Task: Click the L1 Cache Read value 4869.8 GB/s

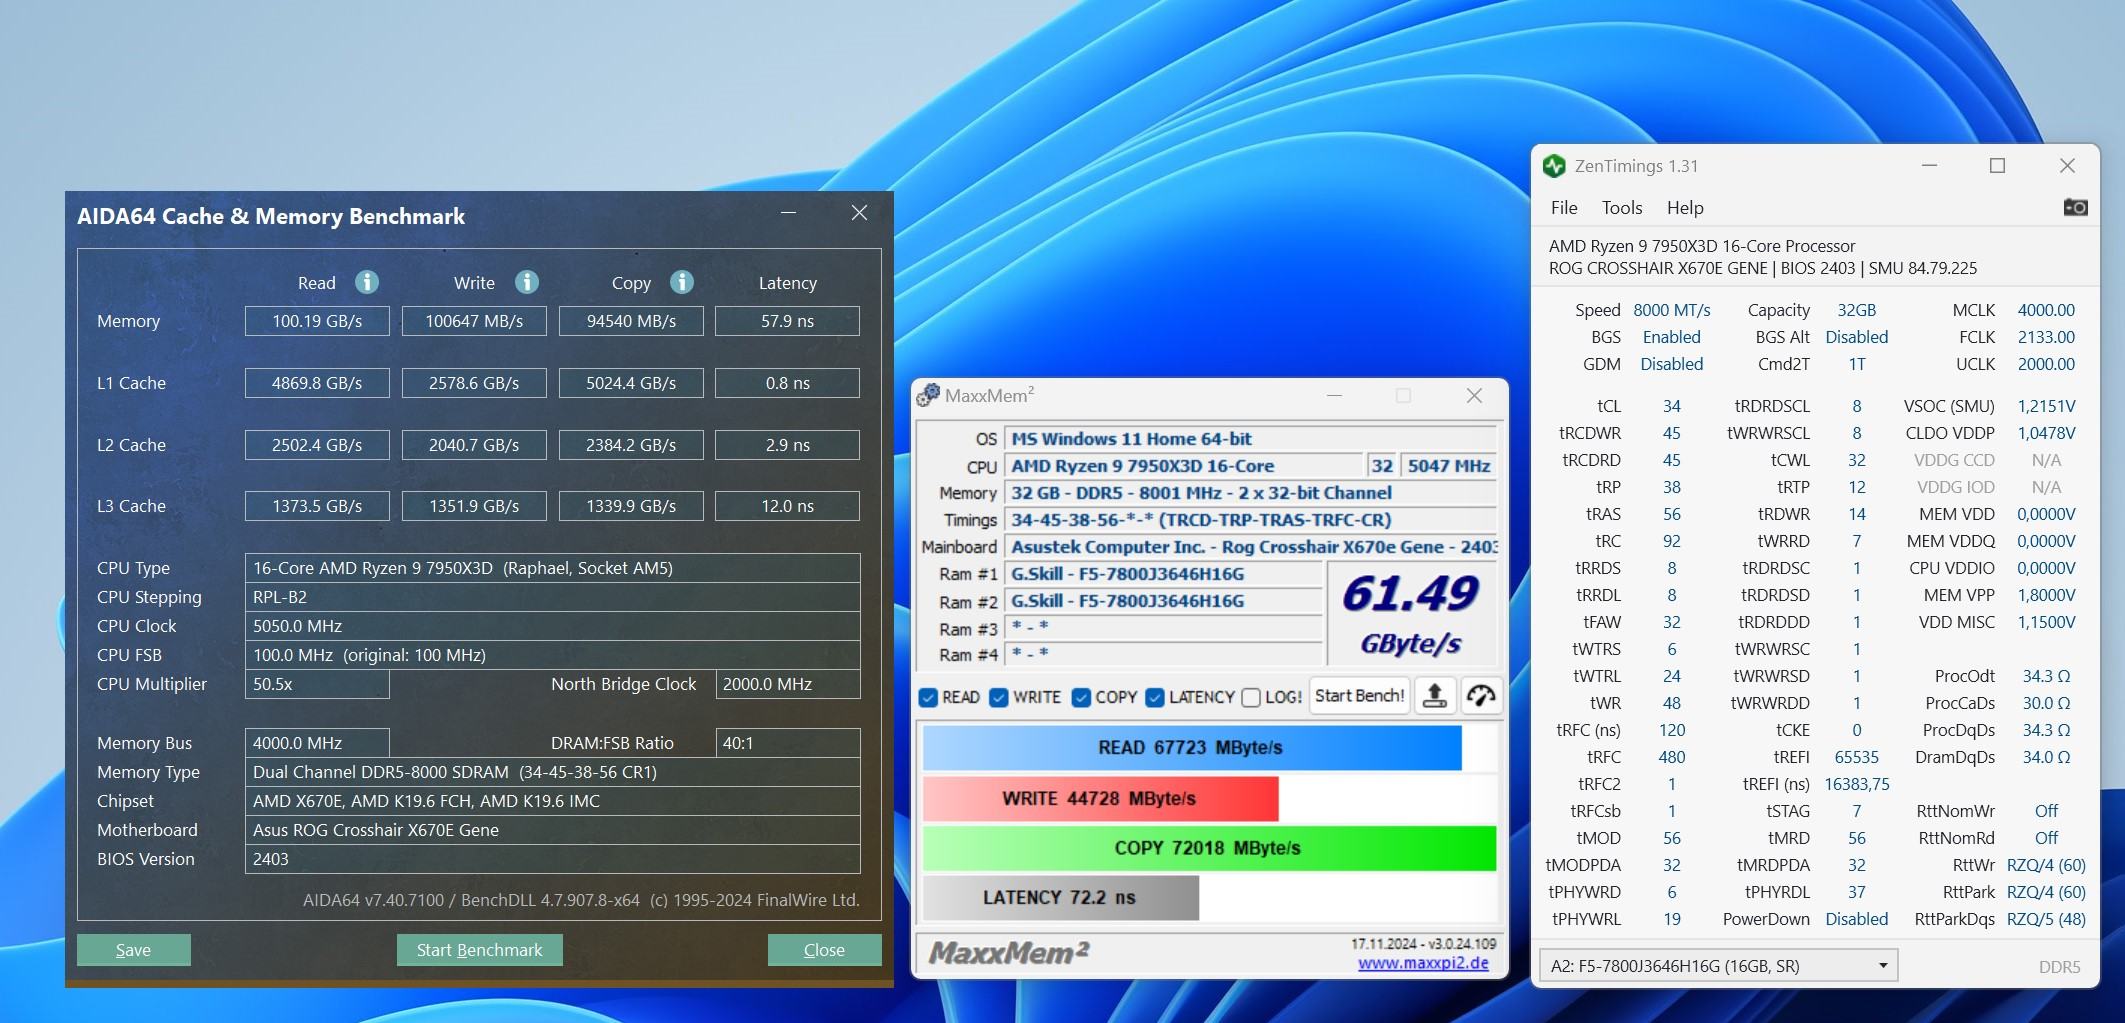Action: (x=317, y=383)
